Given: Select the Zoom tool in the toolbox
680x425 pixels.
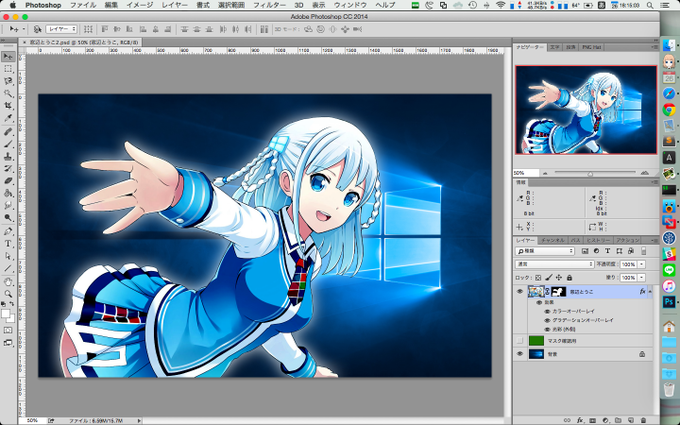Looking at the screenshot, I should click(x=8, y=294).
